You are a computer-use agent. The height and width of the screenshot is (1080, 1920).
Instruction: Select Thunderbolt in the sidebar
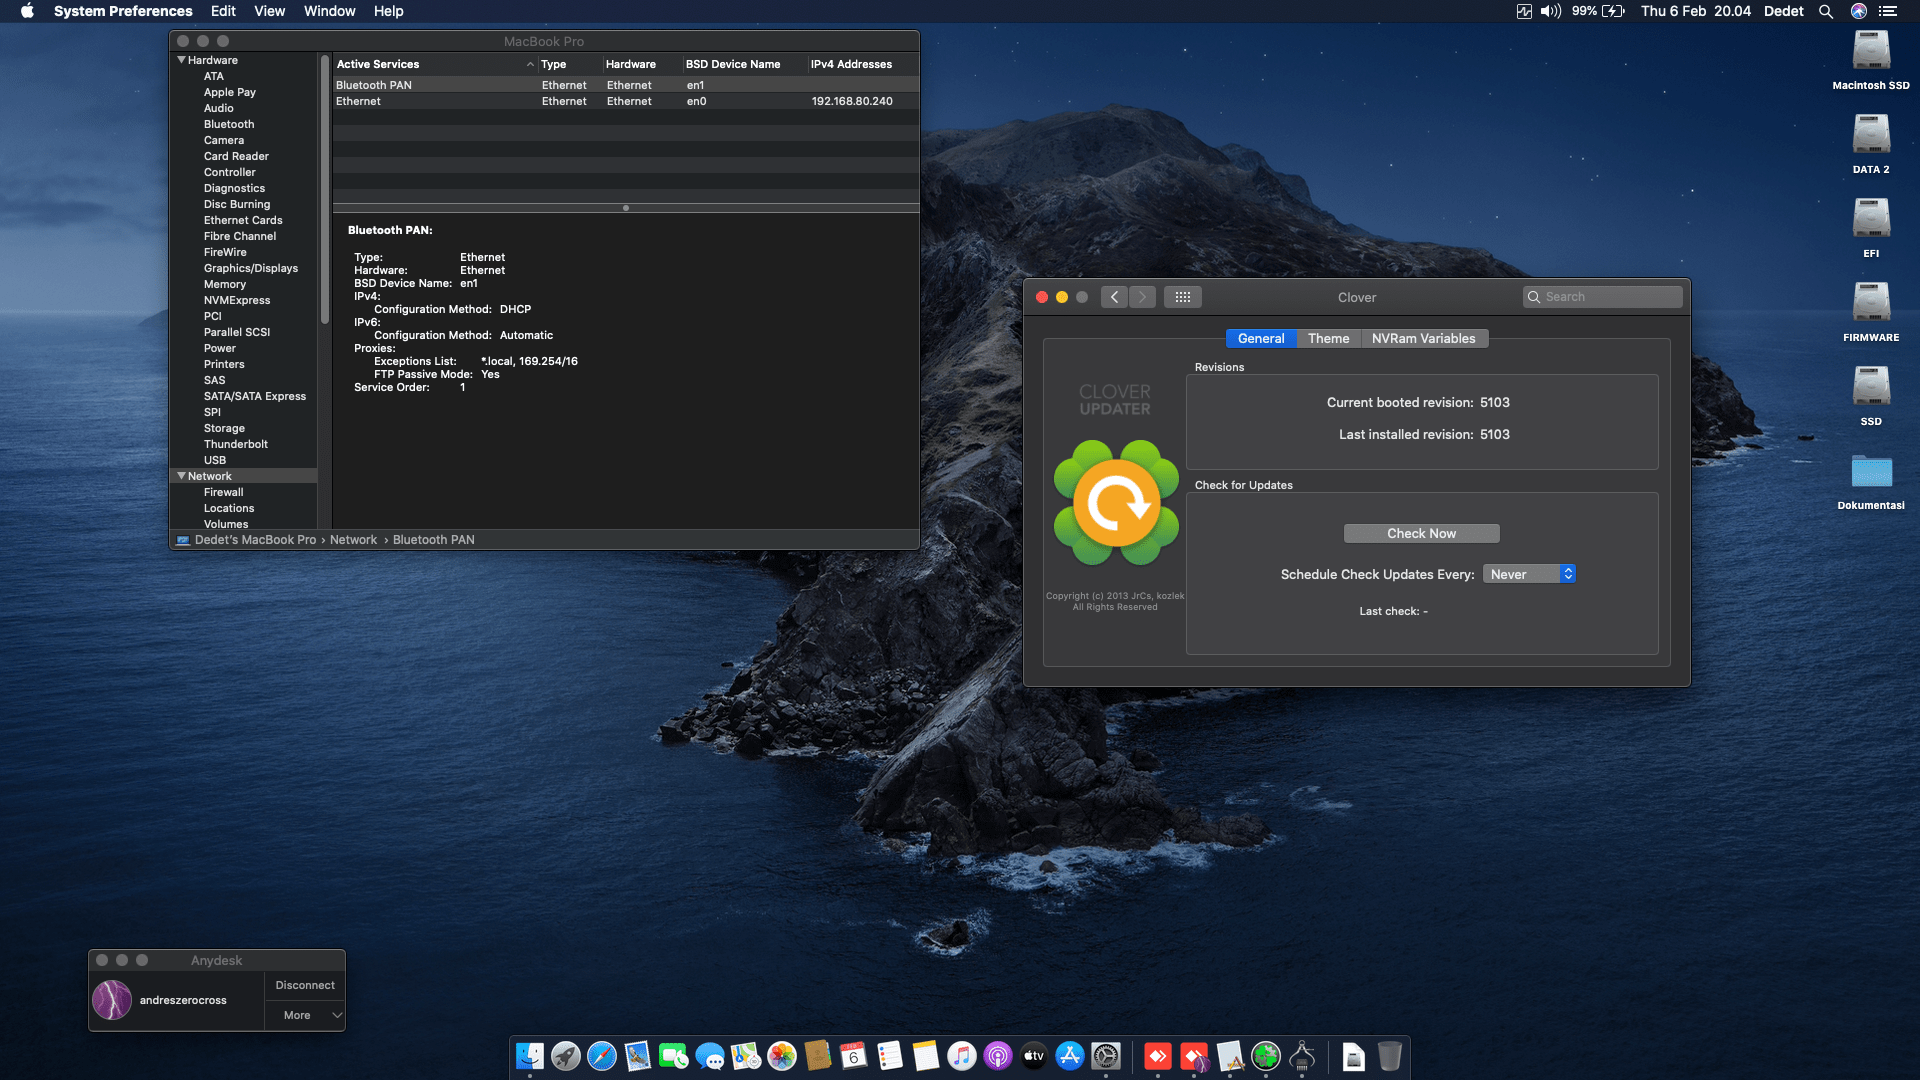(236, 444)
